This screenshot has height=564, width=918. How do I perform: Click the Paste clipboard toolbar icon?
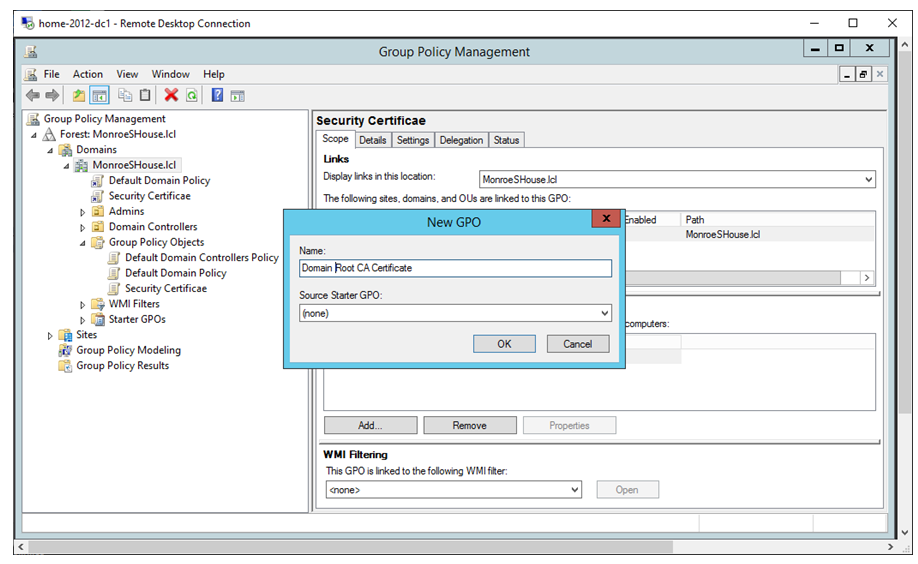[145, 95]
